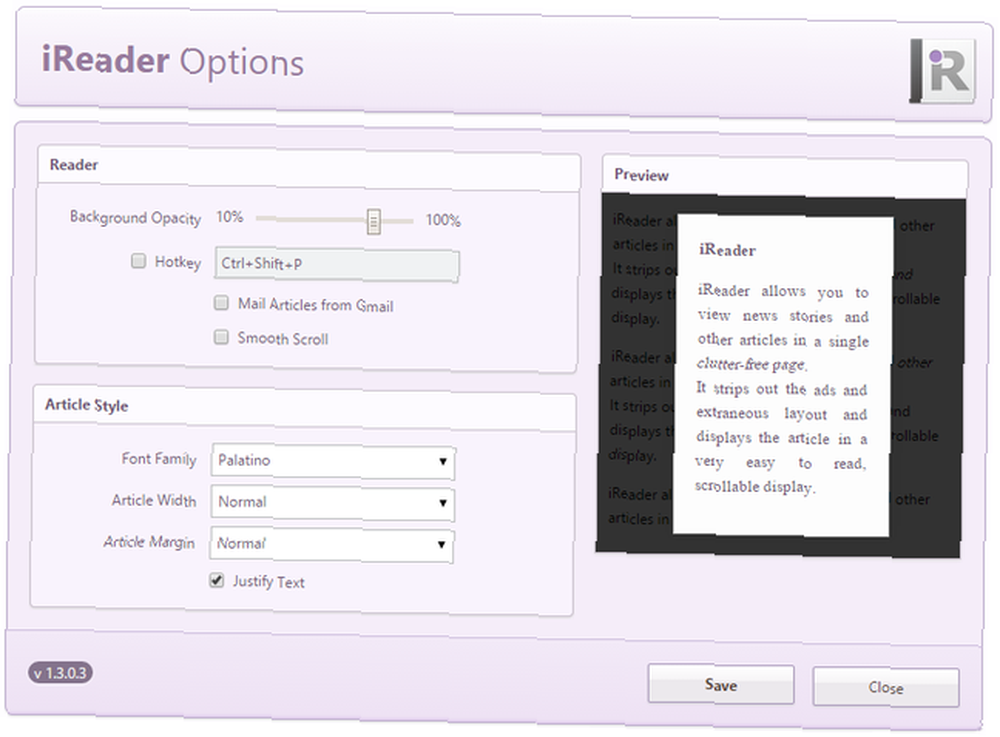
Task: Click the iReader Options title
Action: pos(172,61)
